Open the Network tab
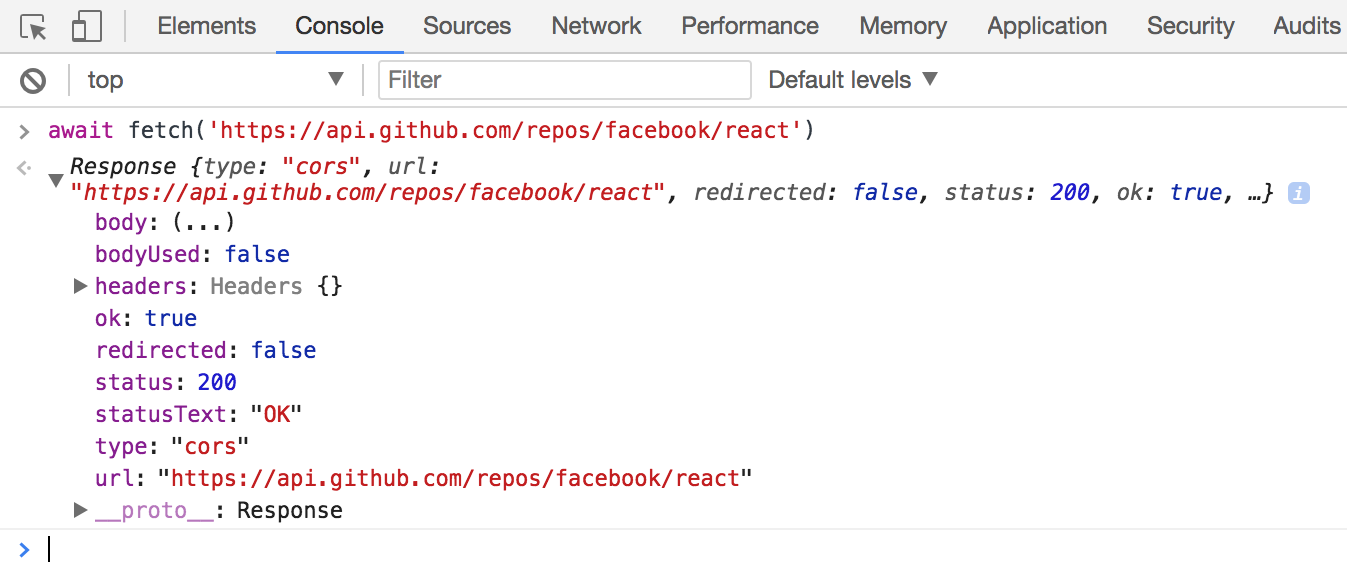1347x570 pixels. (596, 26)
